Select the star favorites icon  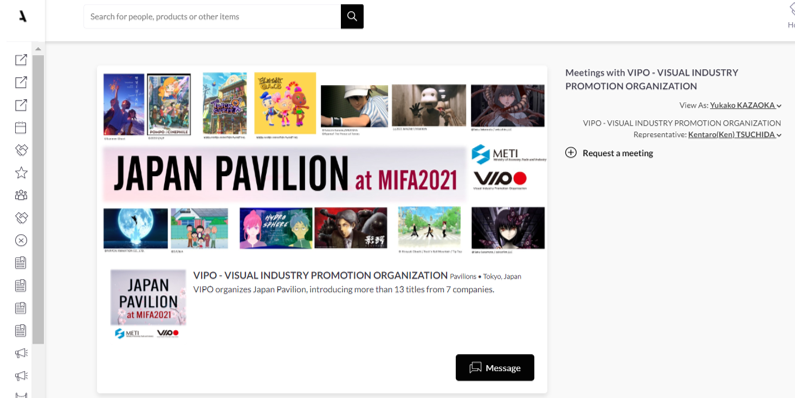tap(21, 172)
